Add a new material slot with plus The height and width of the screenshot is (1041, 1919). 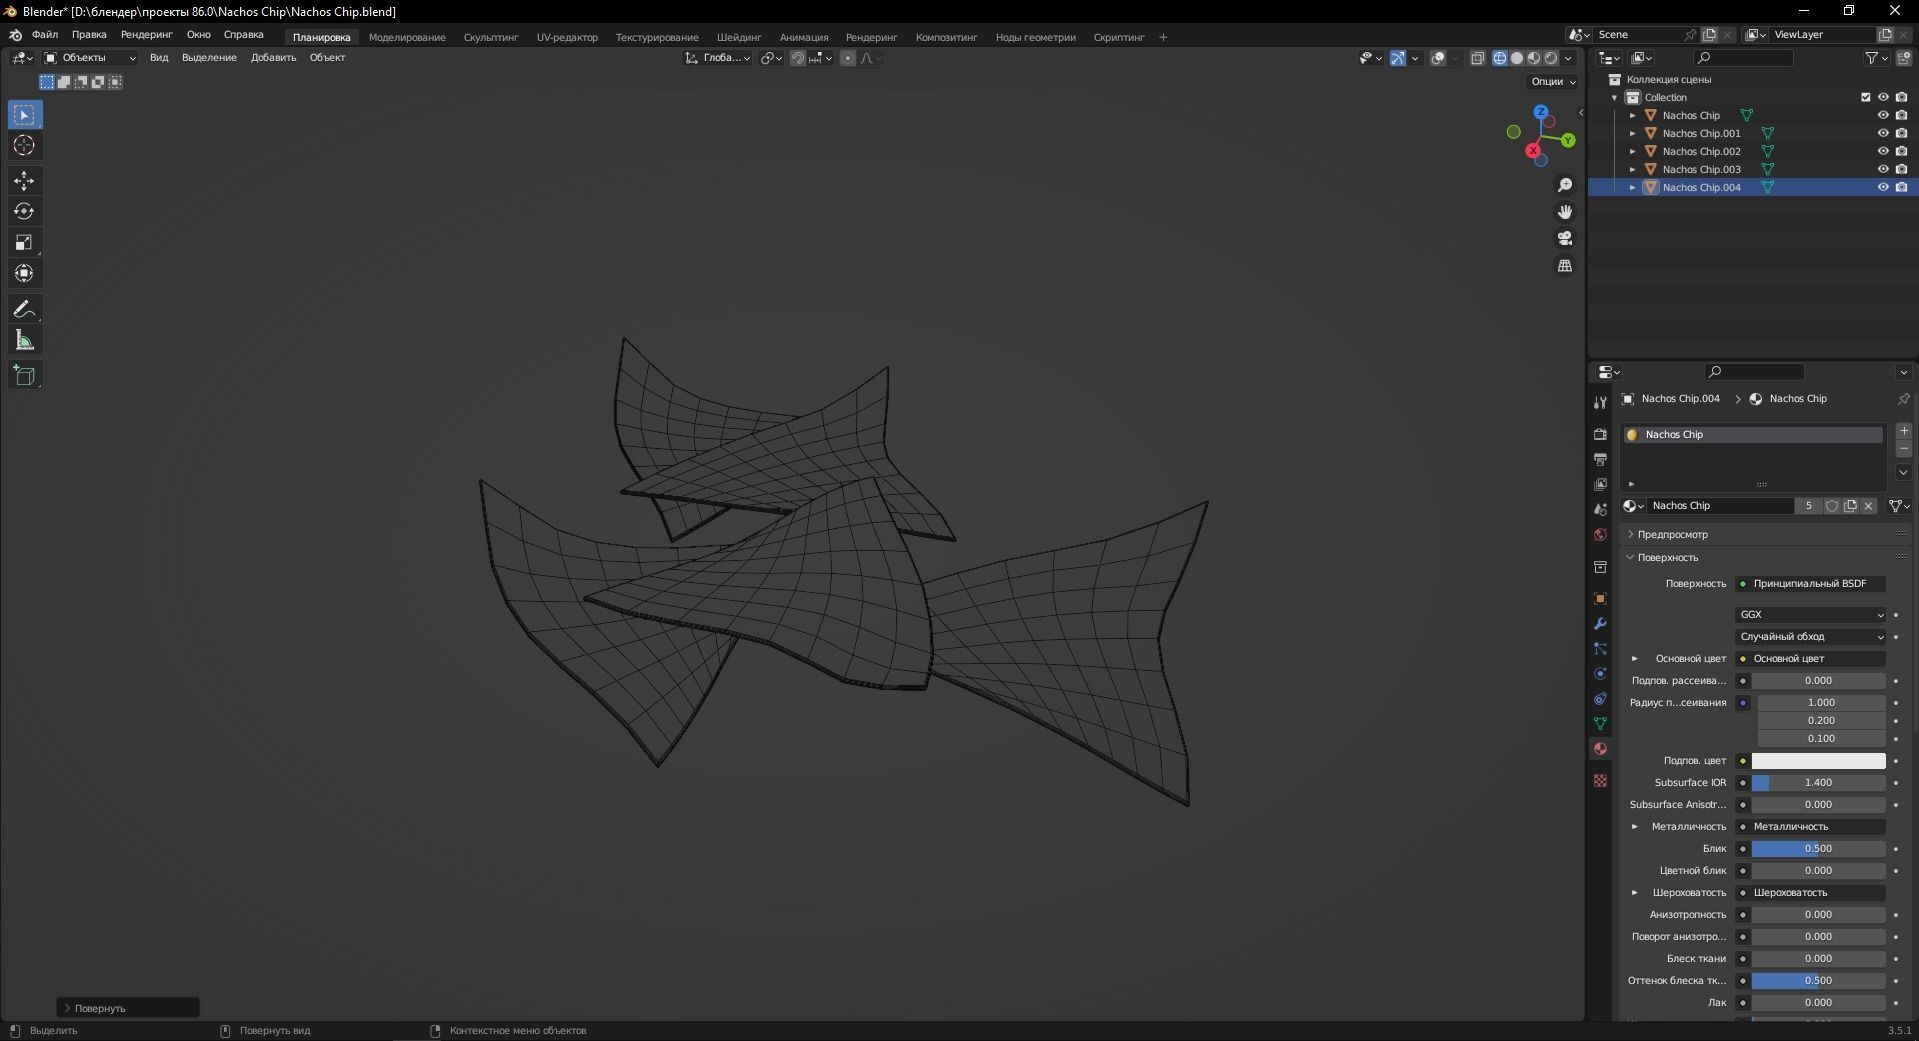(1903, 431)
